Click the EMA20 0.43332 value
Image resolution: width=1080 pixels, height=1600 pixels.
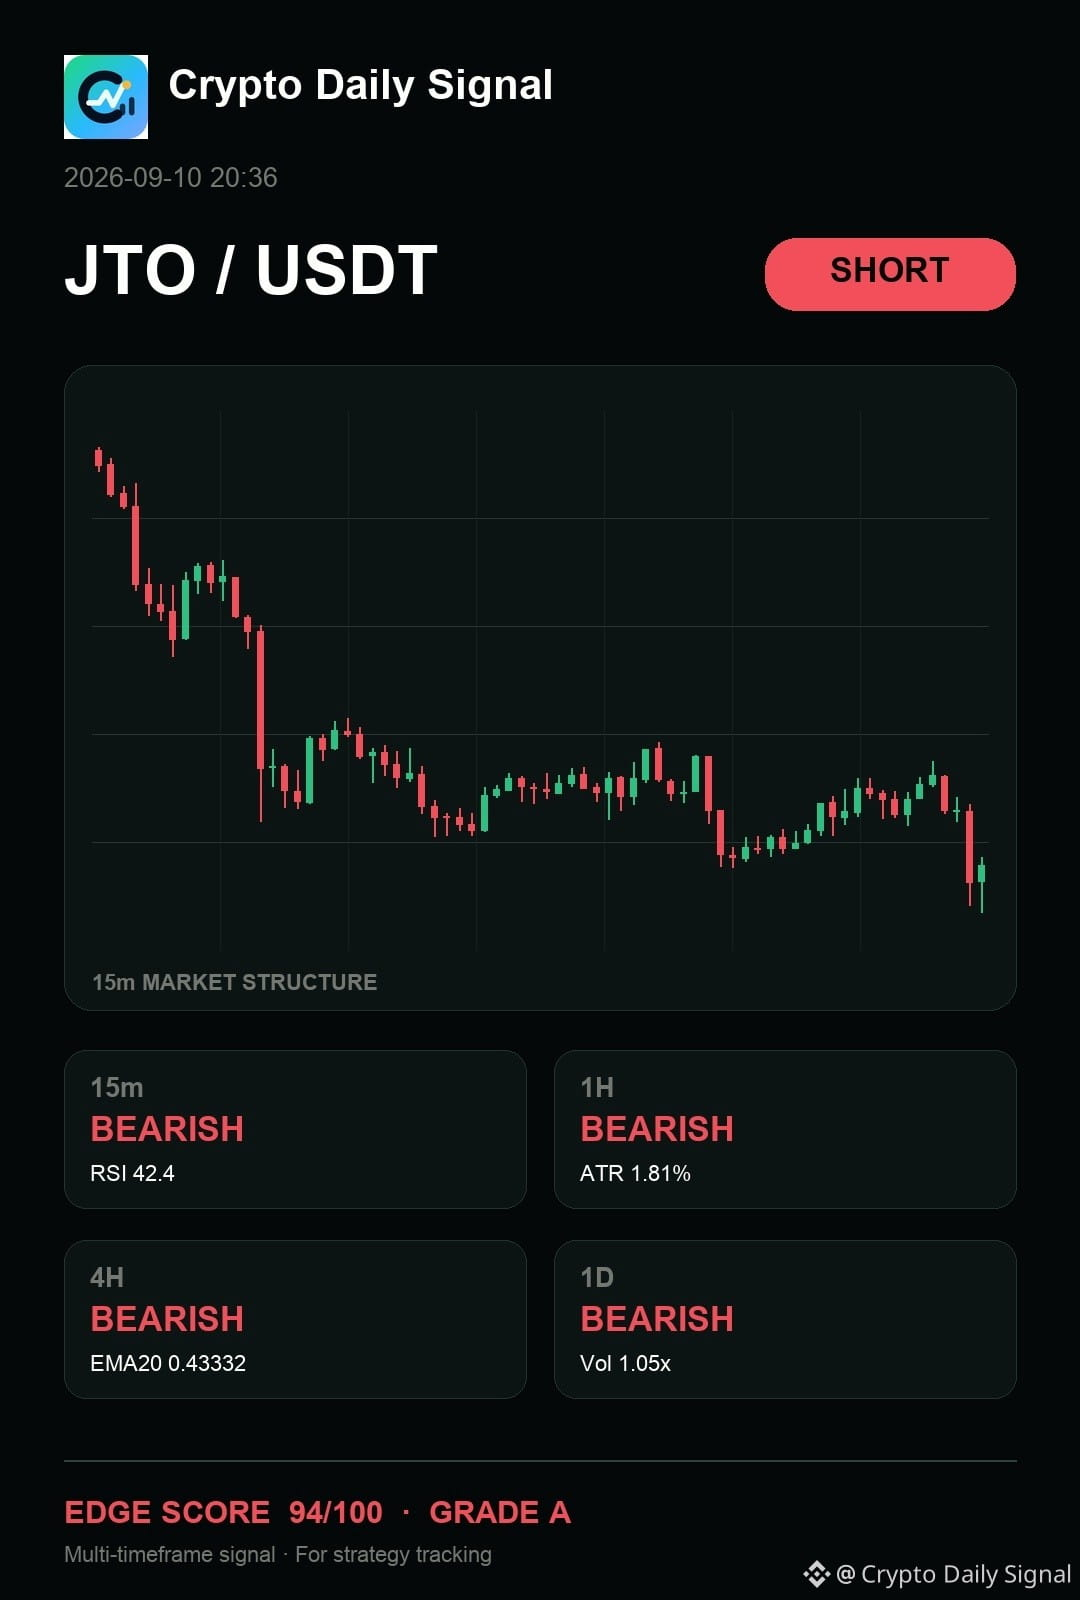168,1363
